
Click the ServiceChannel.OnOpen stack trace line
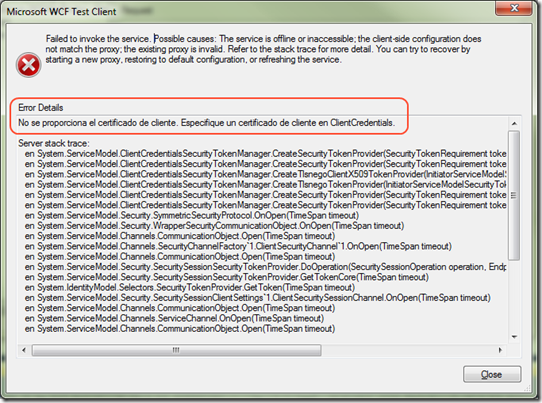tap(174, 318)
